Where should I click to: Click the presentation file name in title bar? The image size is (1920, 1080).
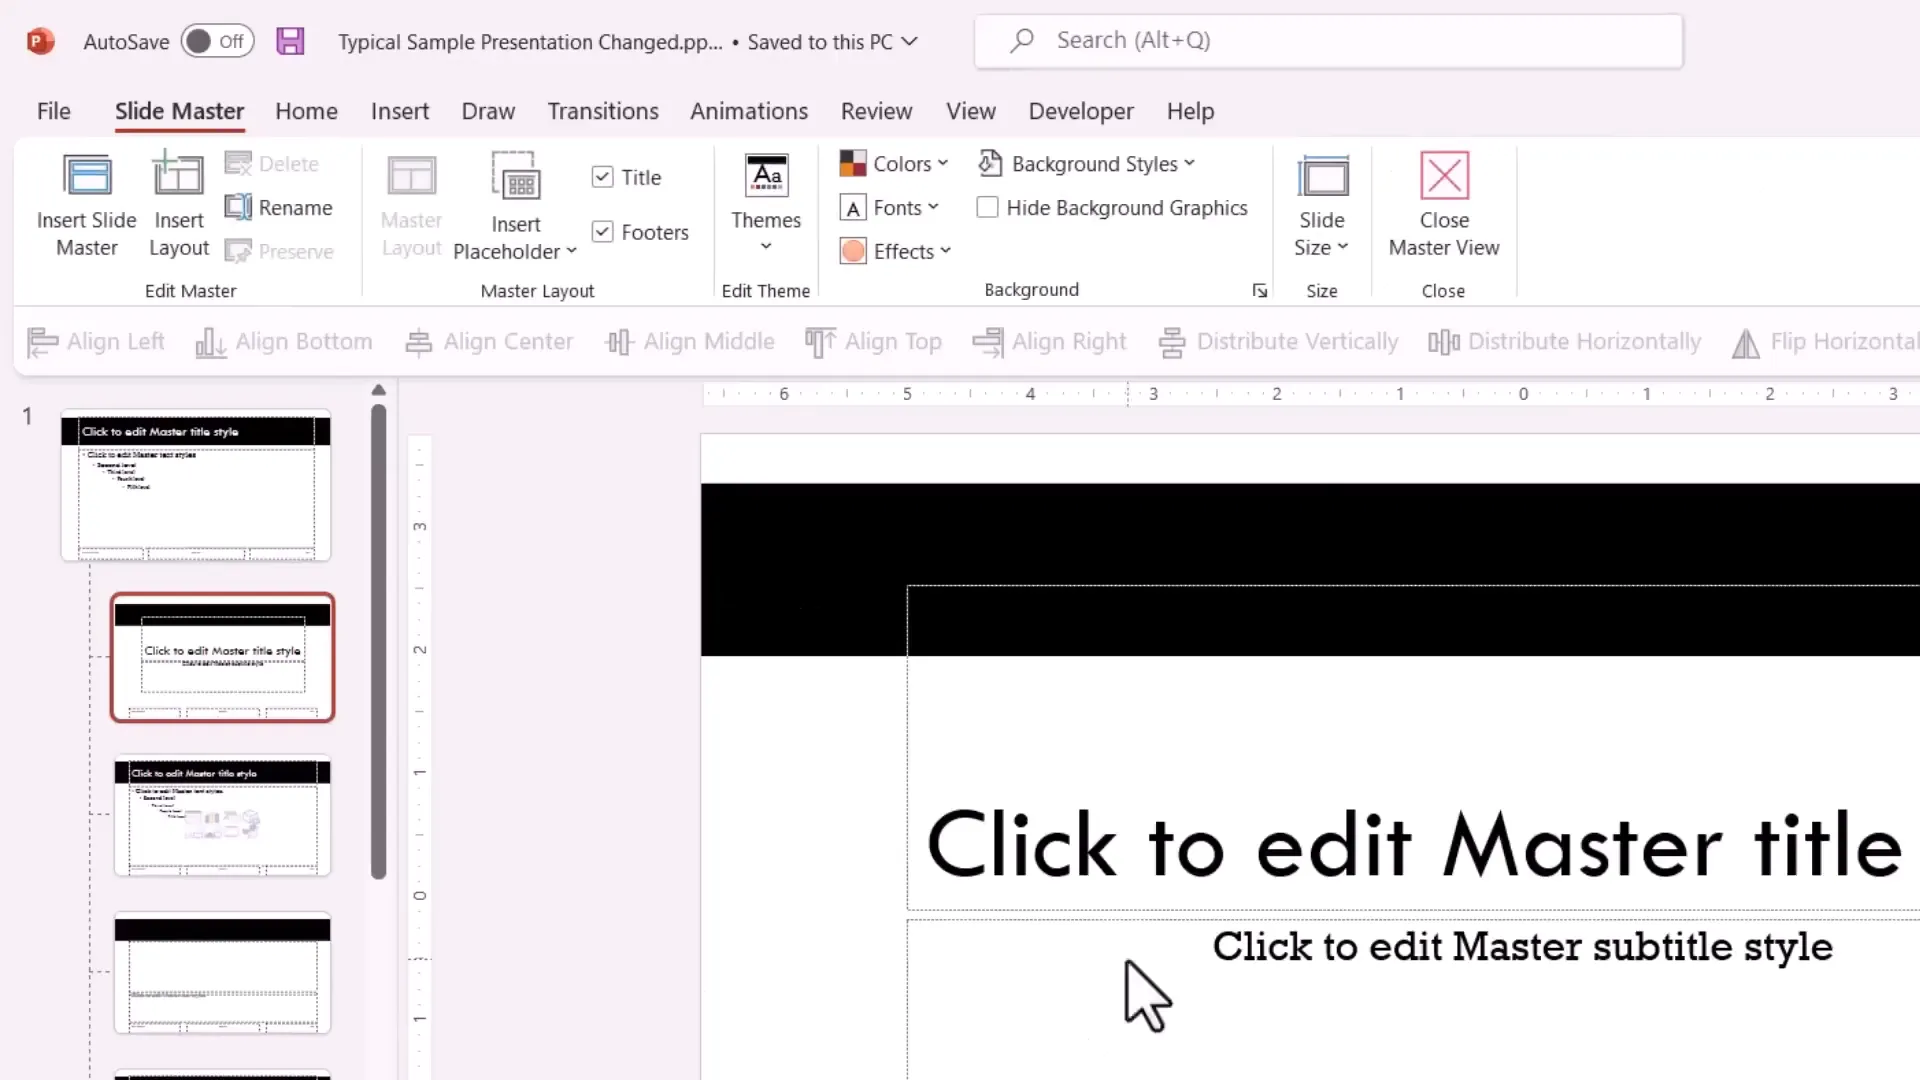(x=530, y=42)
